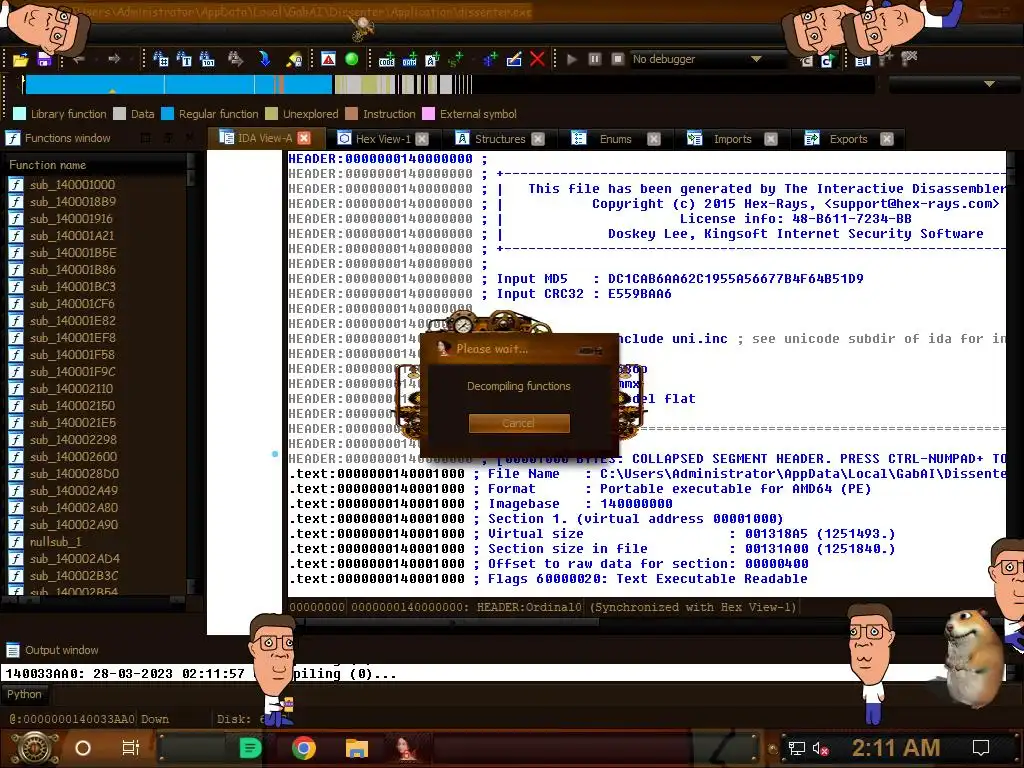Click the Input MD5 line in the disassembly
1024x768 pixels.
(x=680, y=279)
